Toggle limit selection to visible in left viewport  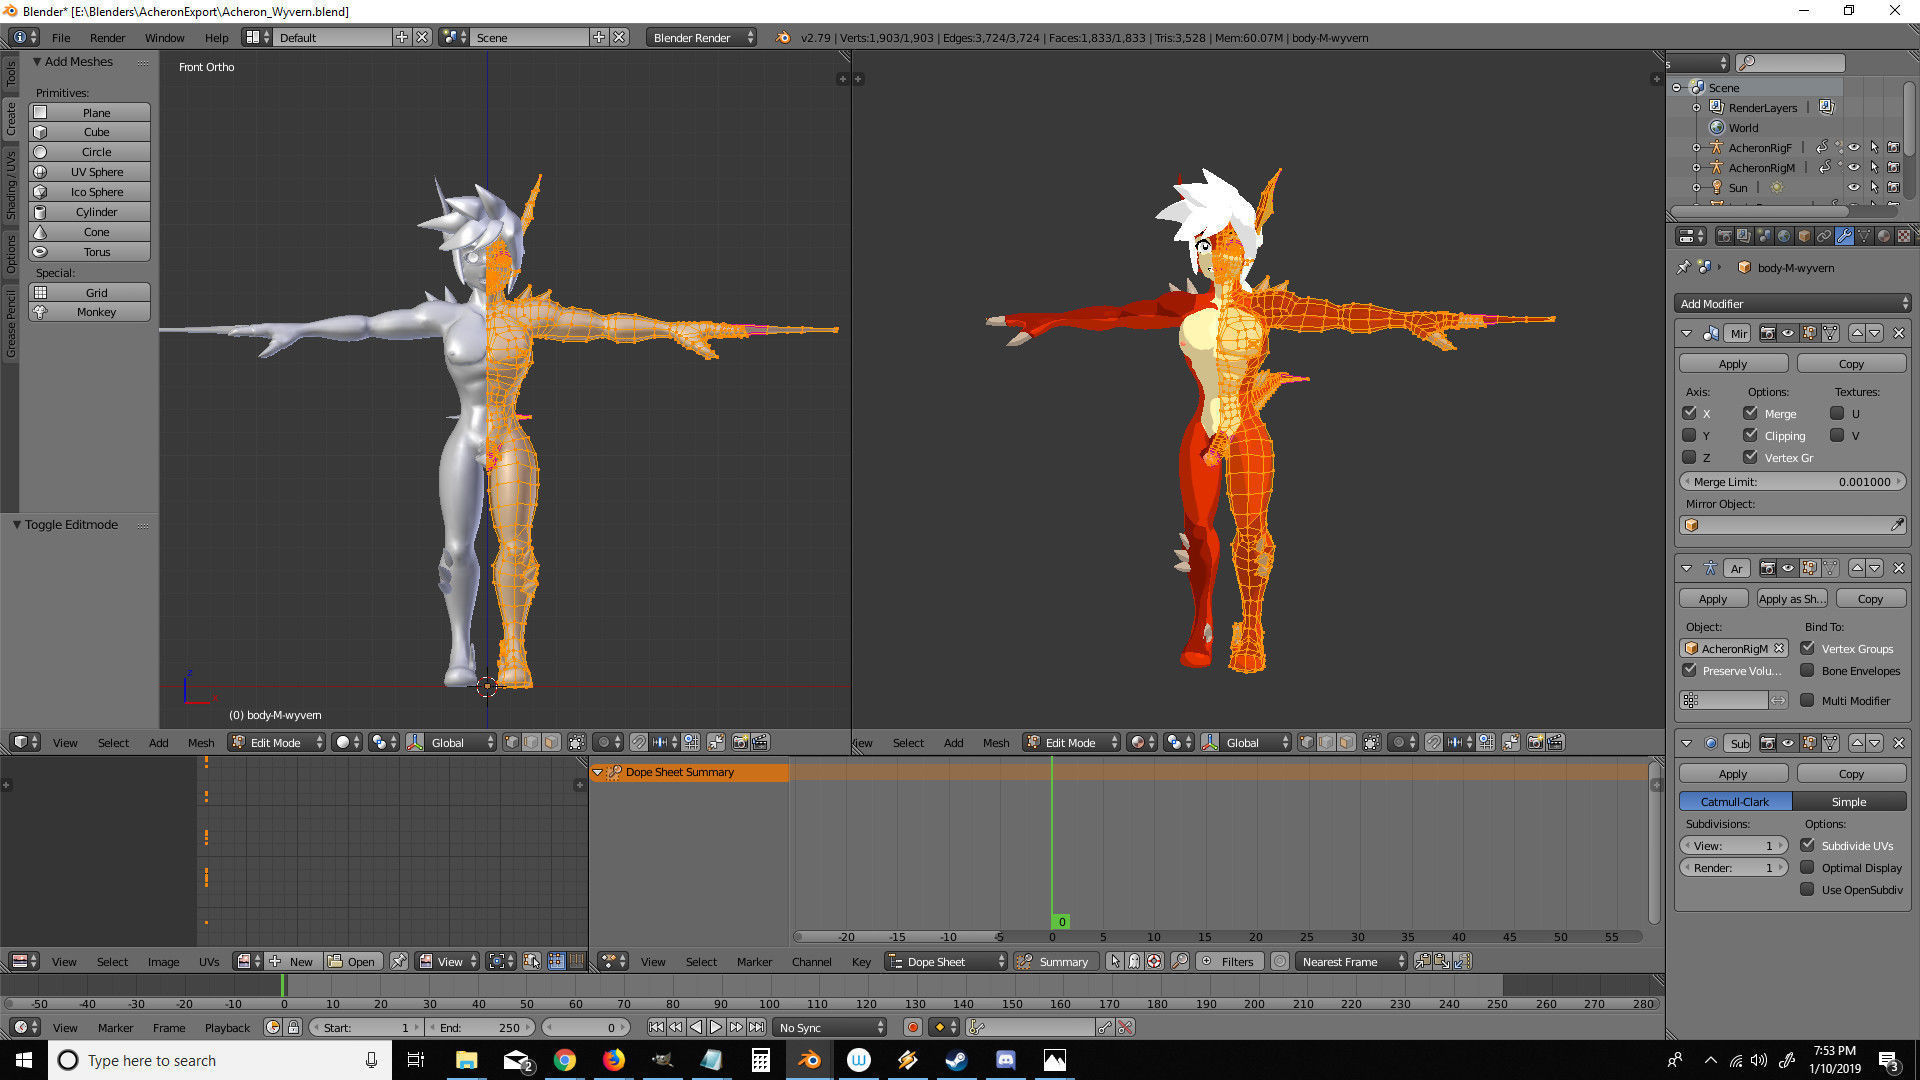tap(576, 742)
